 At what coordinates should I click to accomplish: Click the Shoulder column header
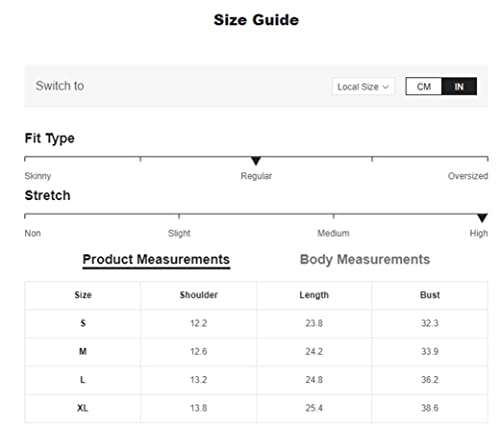click(x=199, y=295)
